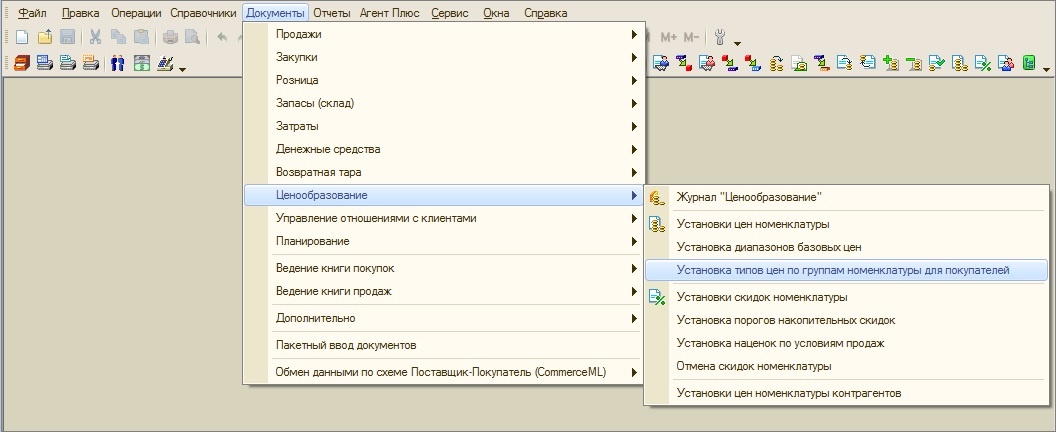Click the two blue people icon
This screenshot has height=432, width=1056.
point(117,63)
